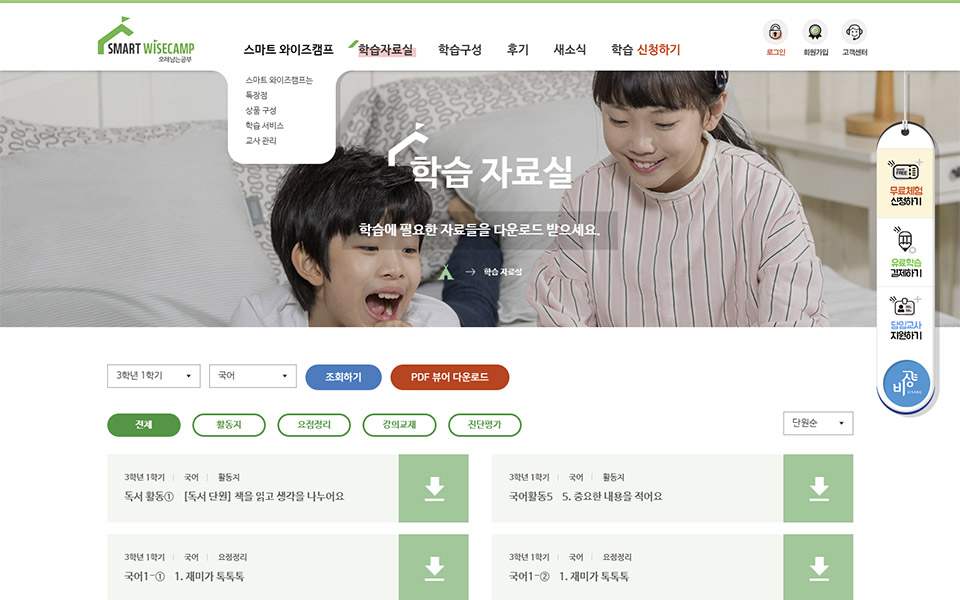The height and width of the screenshot is (600, 960).
Task: Click the Smart Wisecamp logo
Action: [x=146, y=40]
